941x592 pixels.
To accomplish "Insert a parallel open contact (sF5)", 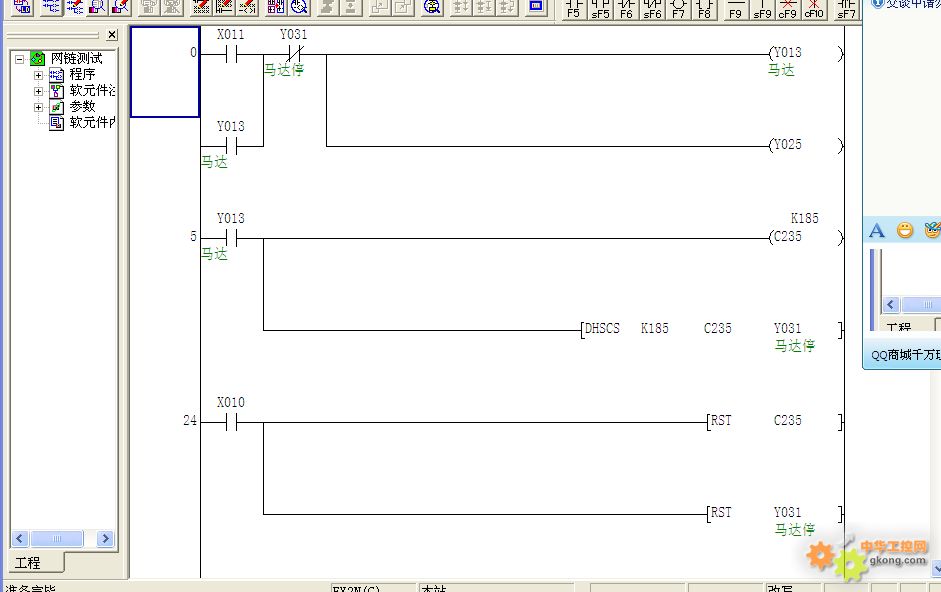I will (600, 9).
